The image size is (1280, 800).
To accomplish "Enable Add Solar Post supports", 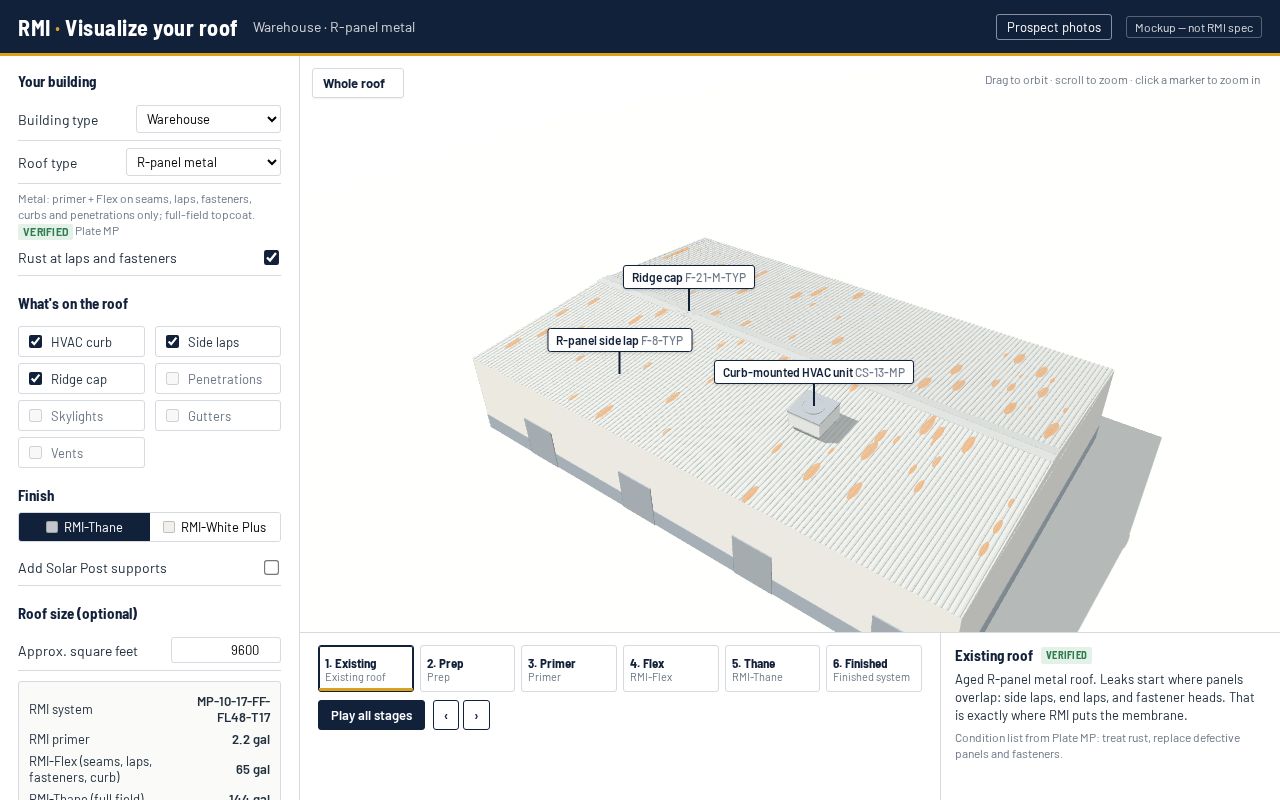I will coord(271,568).
